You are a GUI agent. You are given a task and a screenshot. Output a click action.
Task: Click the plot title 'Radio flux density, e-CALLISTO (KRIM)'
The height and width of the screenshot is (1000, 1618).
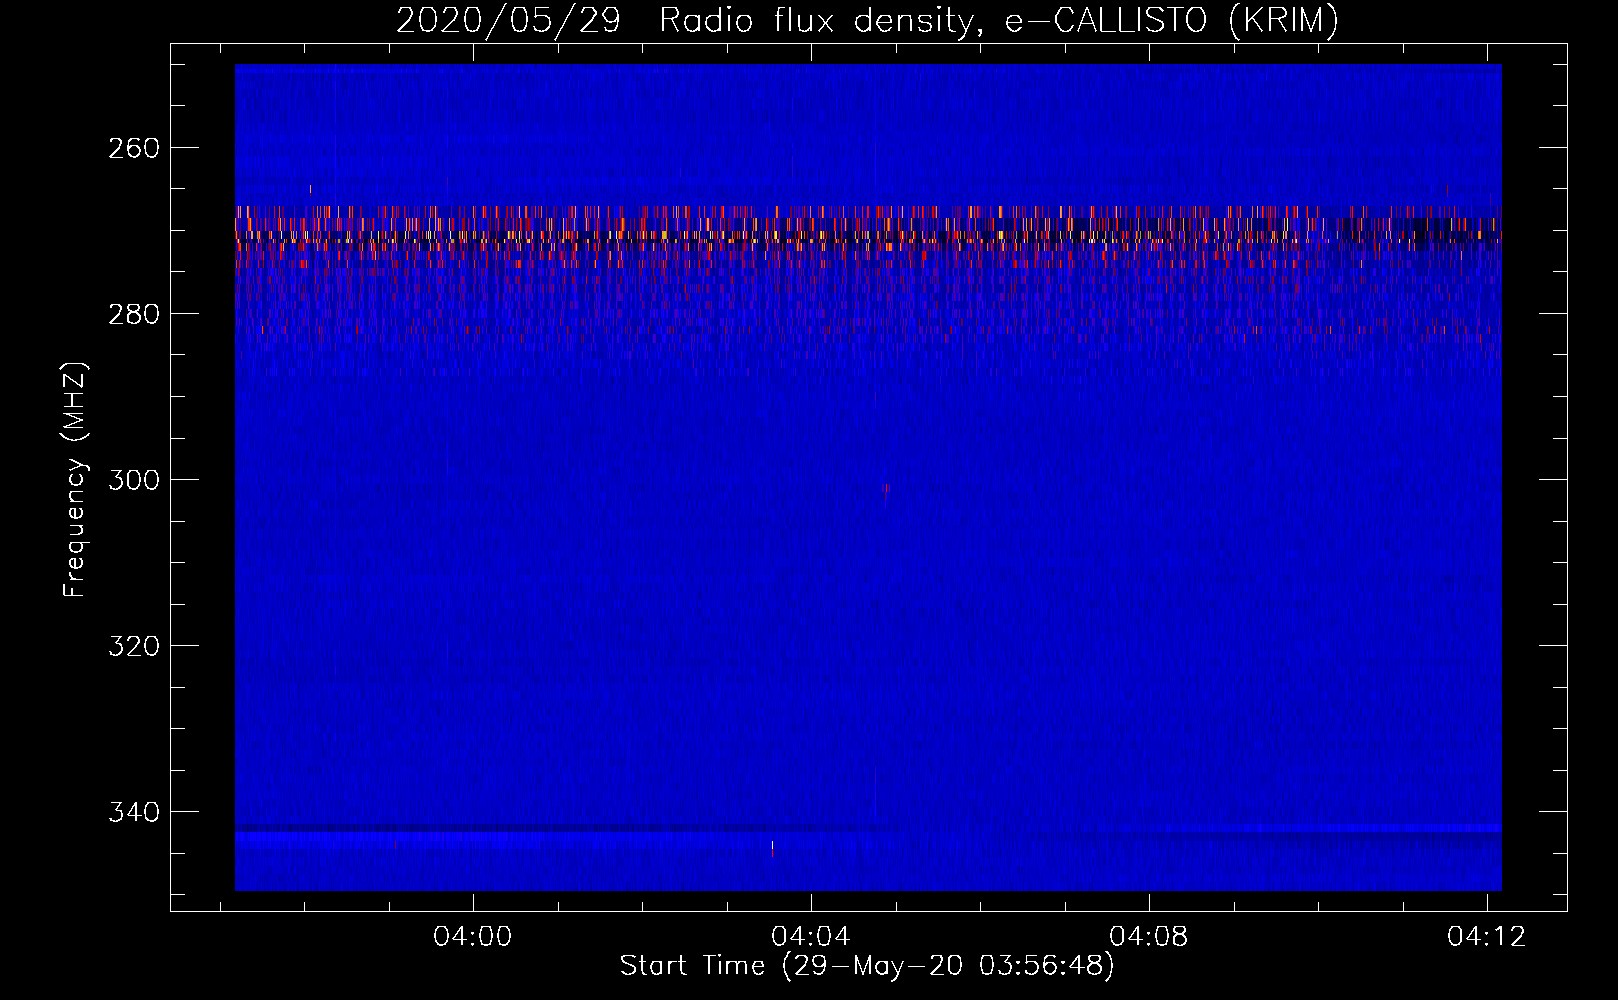click(x=999, y=20)
